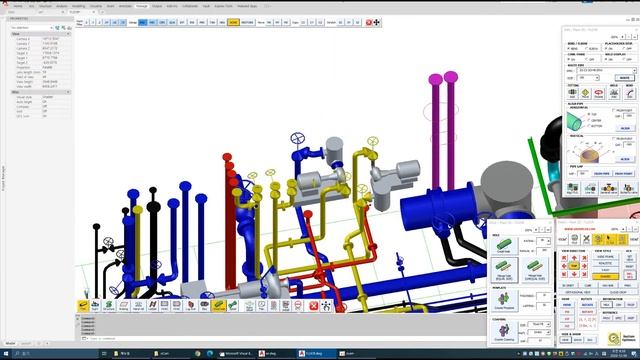The width and height of the screenshot is (640, 360).
Task: Select the Handrail tool in bottom toolbar
Action: pyautogui.click(x=138, y=305)
